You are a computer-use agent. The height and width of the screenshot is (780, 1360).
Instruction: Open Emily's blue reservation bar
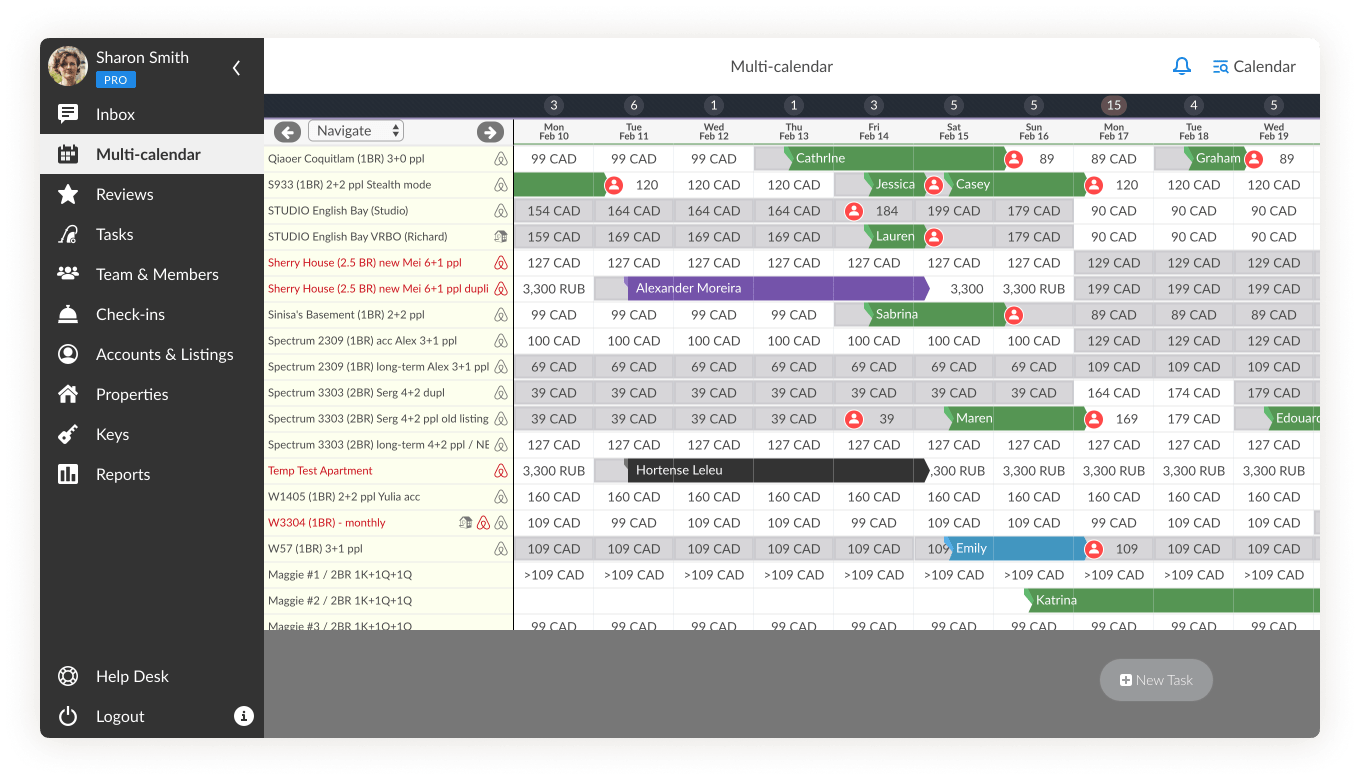coord(1014,548)
